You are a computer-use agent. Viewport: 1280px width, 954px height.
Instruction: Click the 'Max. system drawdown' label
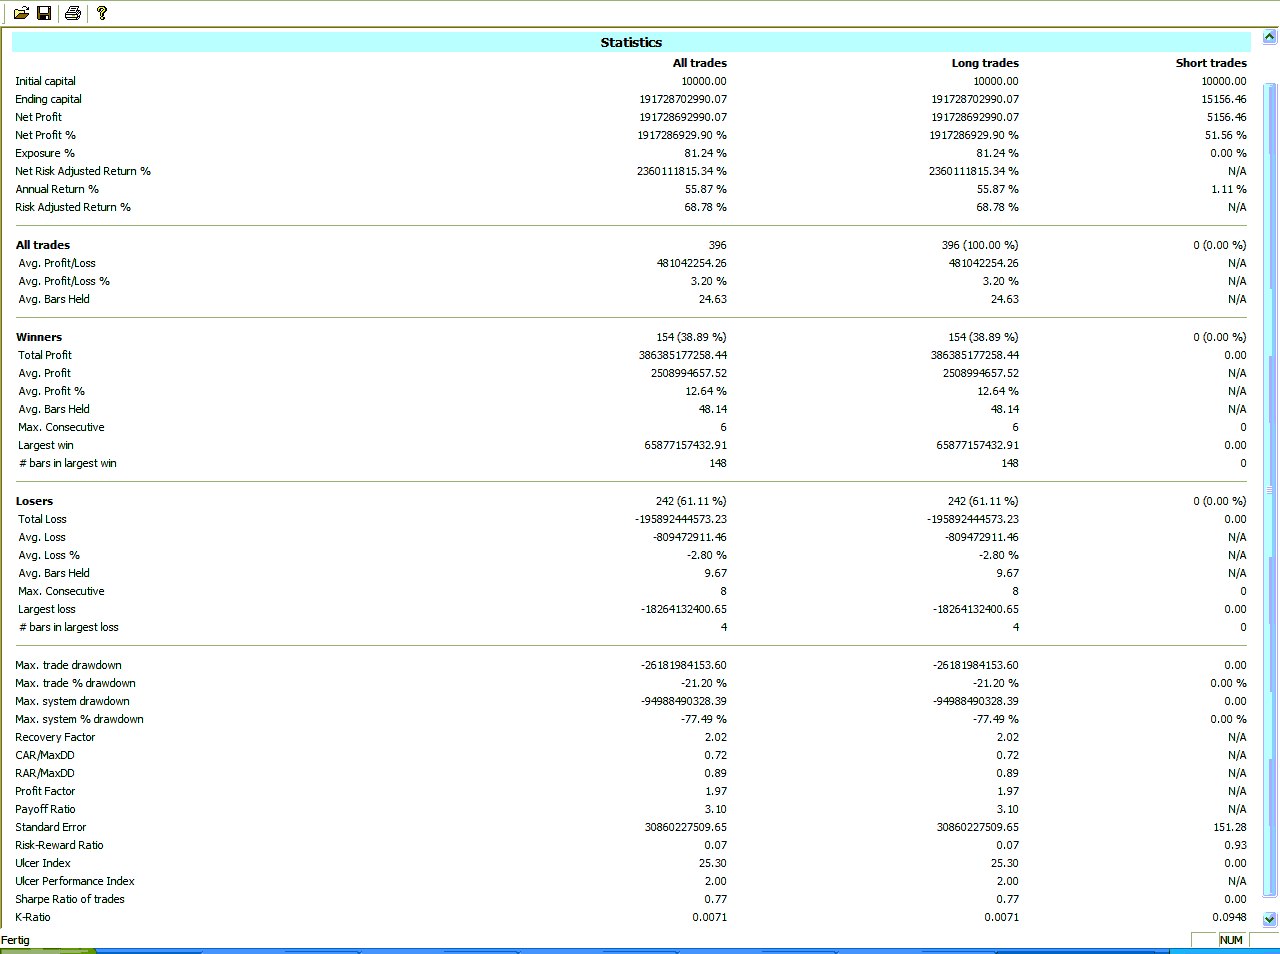[x=72, y=701]
